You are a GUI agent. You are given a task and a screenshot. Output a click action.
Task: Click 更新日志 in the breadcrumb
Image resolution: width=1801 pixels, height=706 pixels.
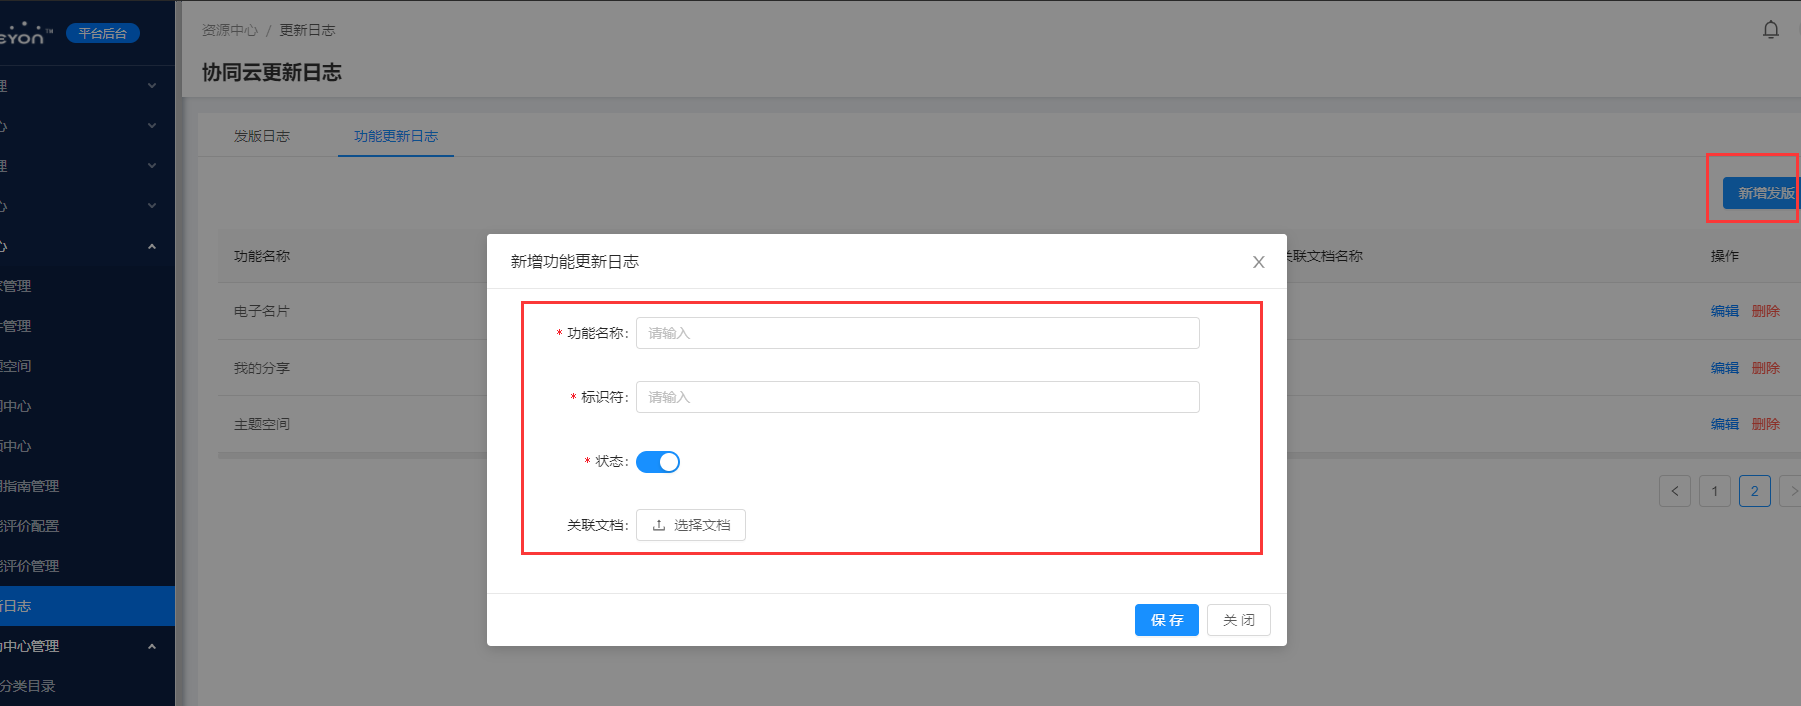coord(307,30)
